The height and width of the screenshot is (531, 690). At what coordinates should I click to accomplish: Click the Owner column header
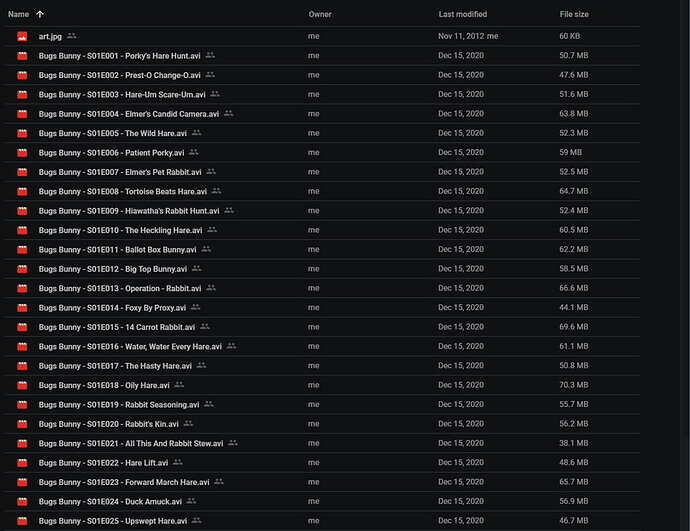coord(320,14)
